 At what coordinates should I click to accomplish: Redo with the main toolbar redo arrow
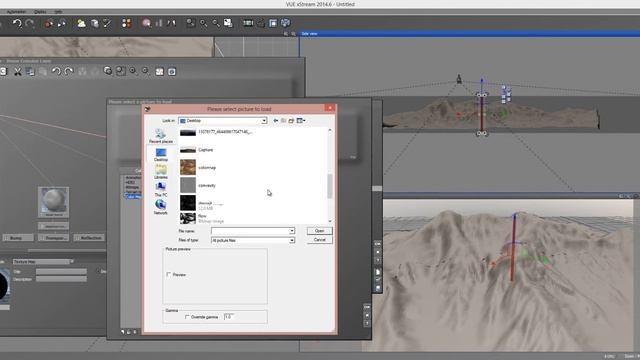pos(30,23)
